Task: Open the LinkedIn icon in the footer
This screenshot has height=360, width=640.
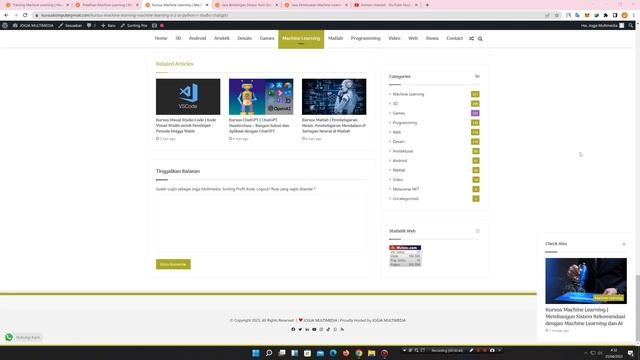Action: pos(307,329)
